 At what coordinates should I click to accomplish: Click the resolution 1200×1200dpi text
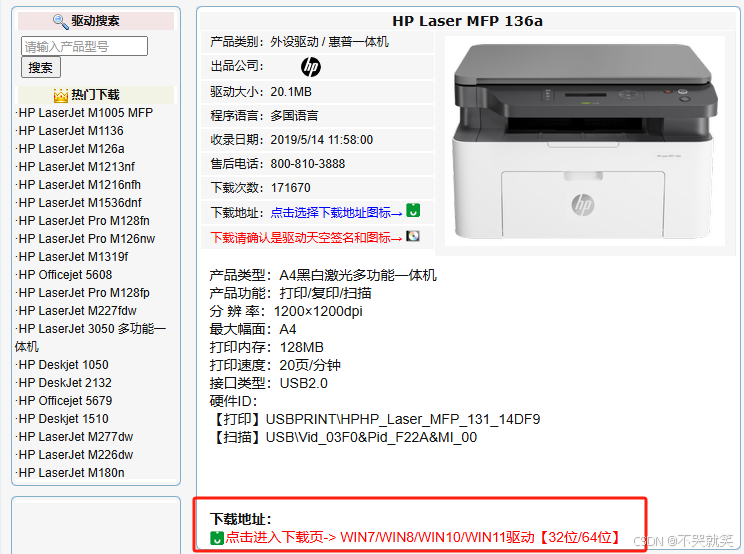[318, 312]
